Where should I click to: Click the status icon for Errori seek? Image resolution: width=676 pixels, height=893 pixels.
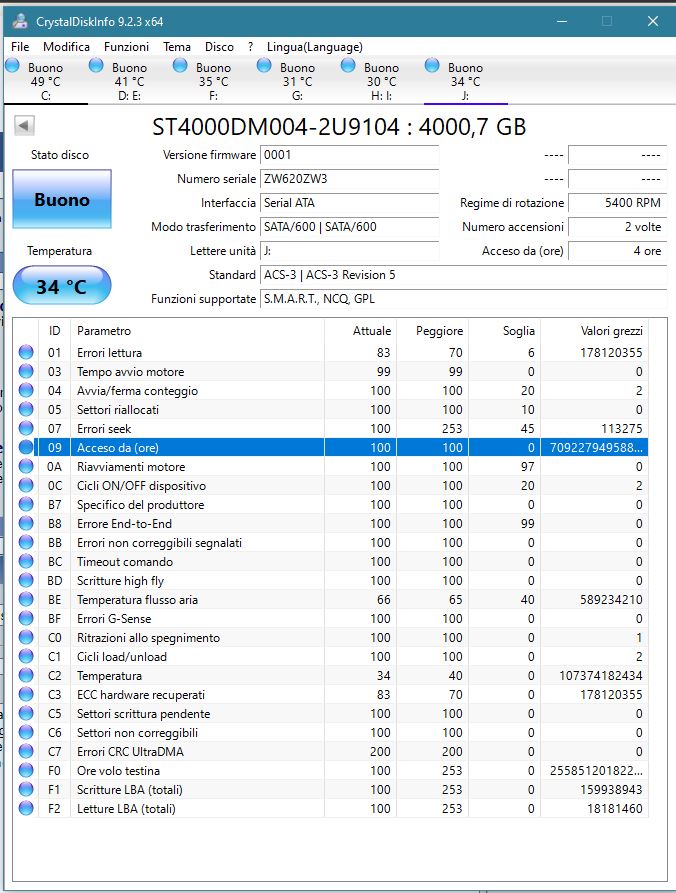click(x=26, y=428)
